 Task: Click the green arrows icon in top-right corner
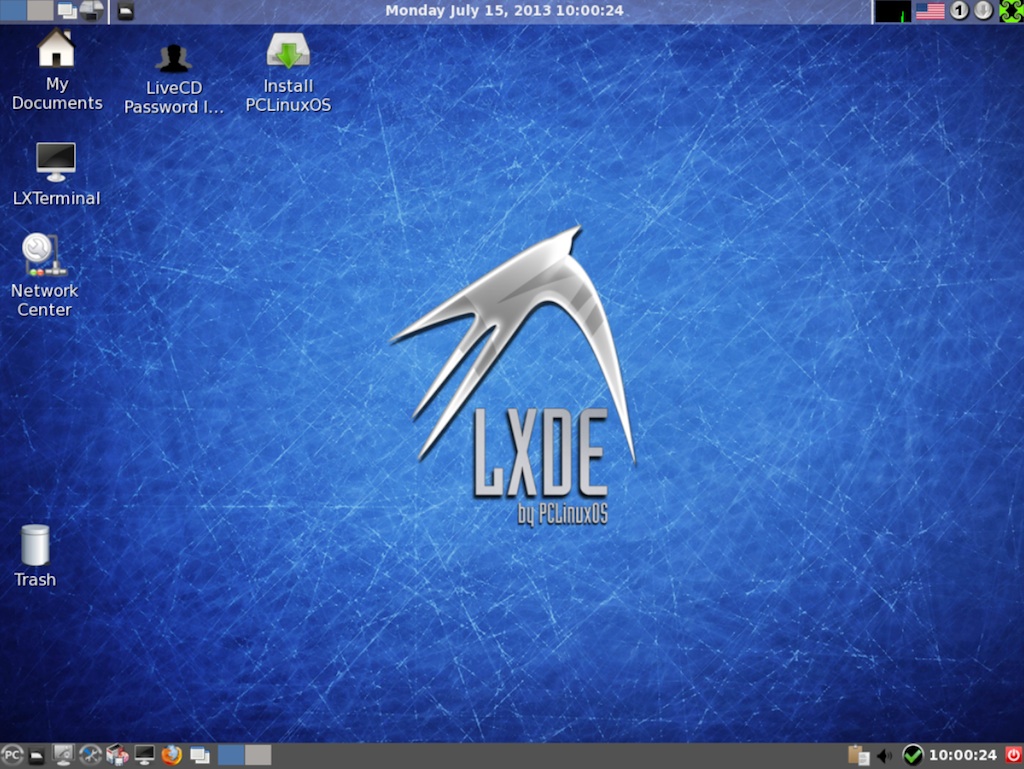1011,11
